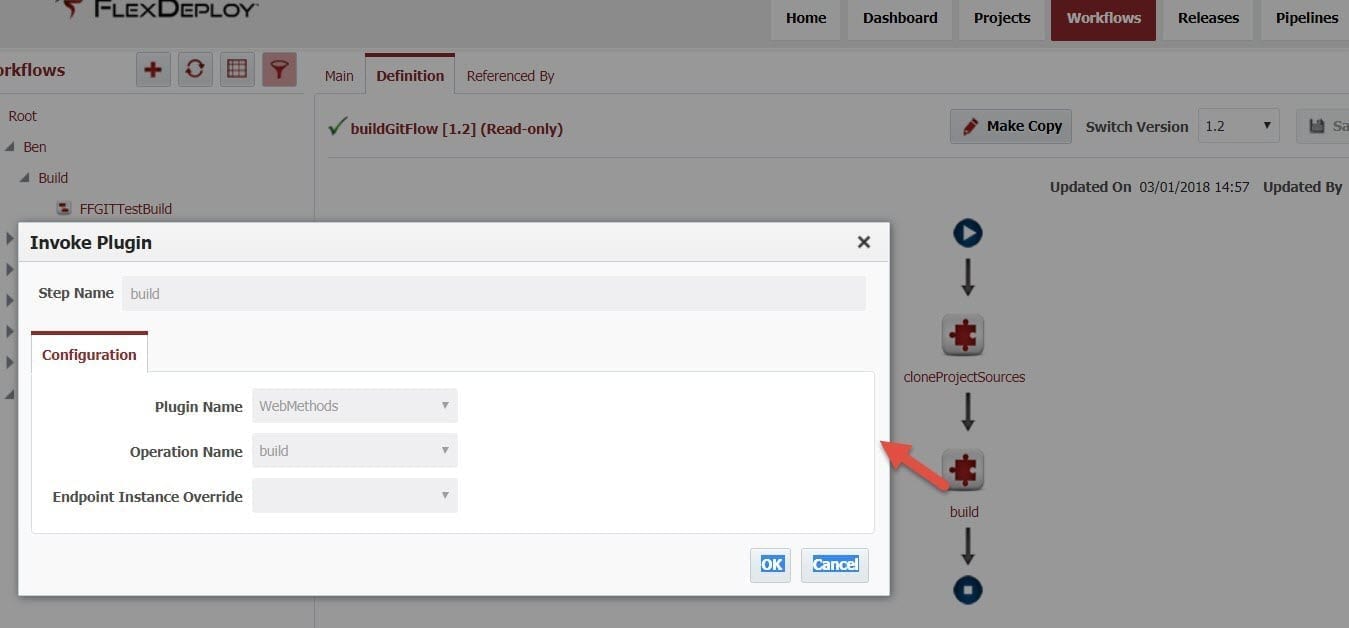Viewport: 1349px width, 628px height.
Task: Click the workflow end stop node
Action: click(x=967, y=590)
